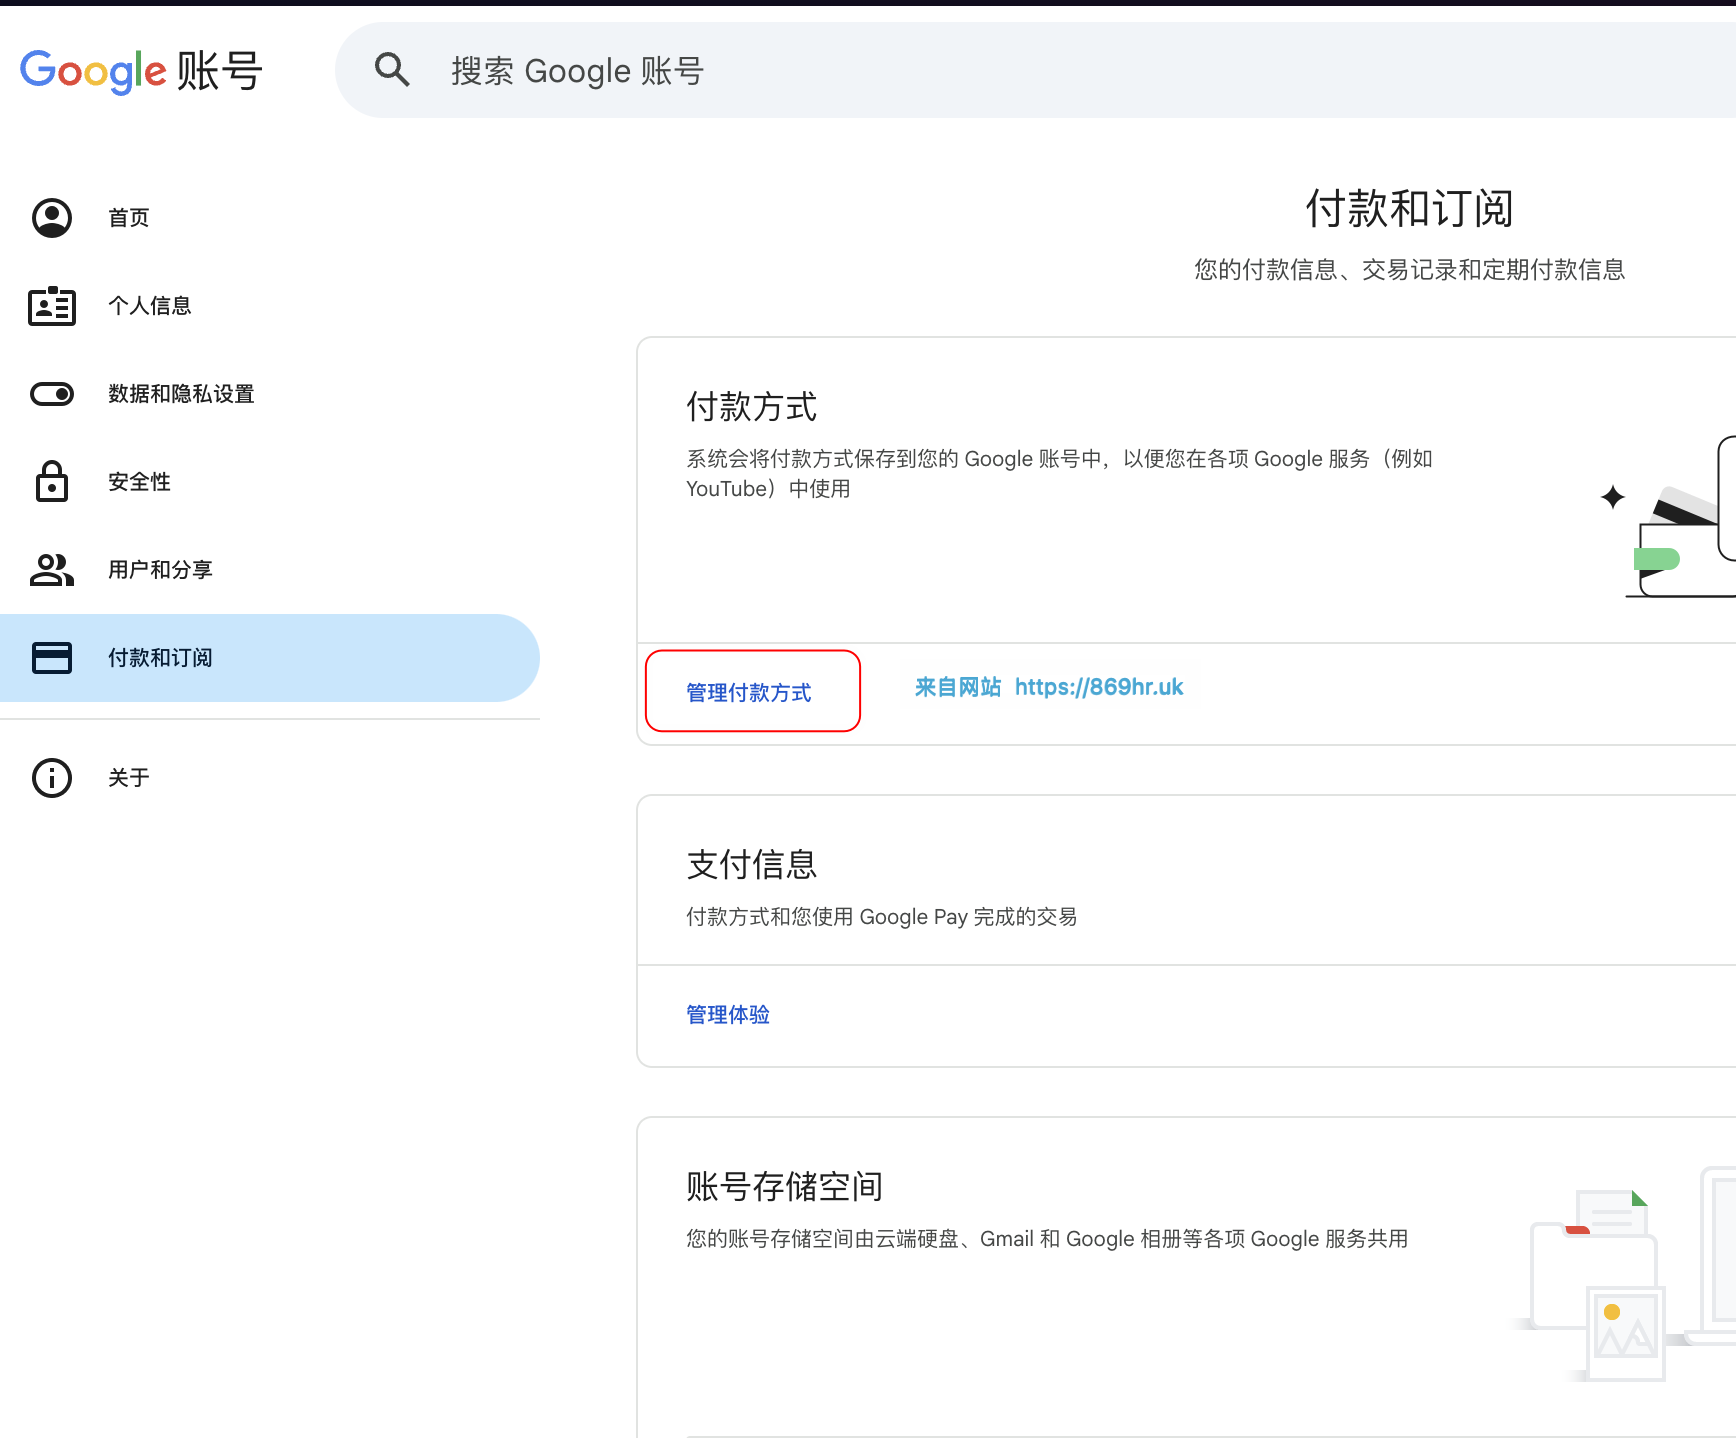Open the 个人信息 sidebar item

(x=270, y=306)
